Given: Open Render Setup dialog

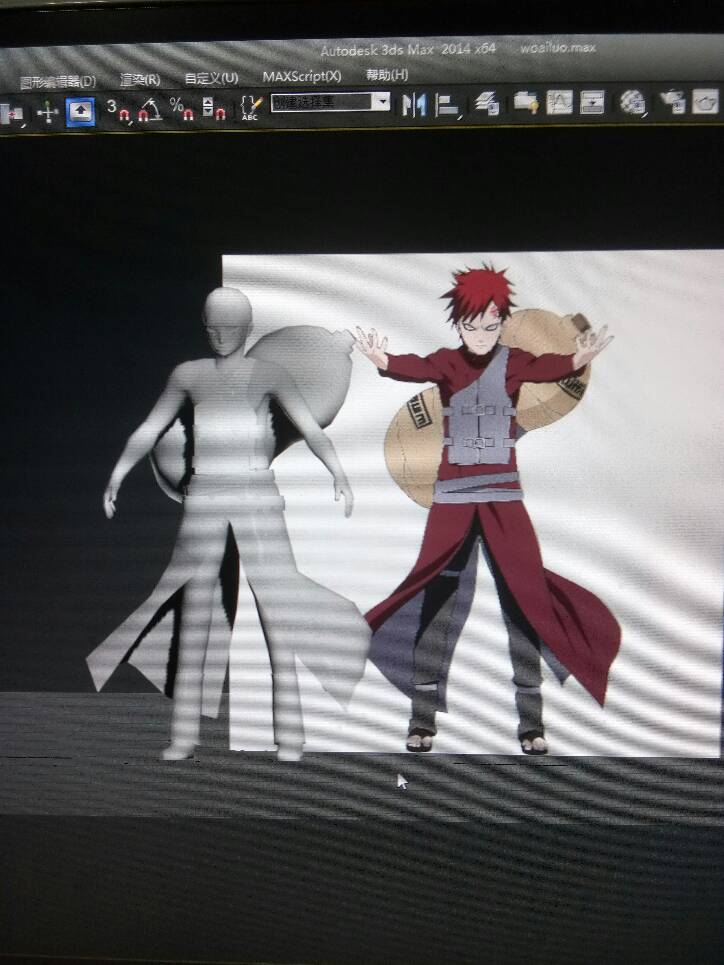Looking at the screenshot, I should coord(672,102).
